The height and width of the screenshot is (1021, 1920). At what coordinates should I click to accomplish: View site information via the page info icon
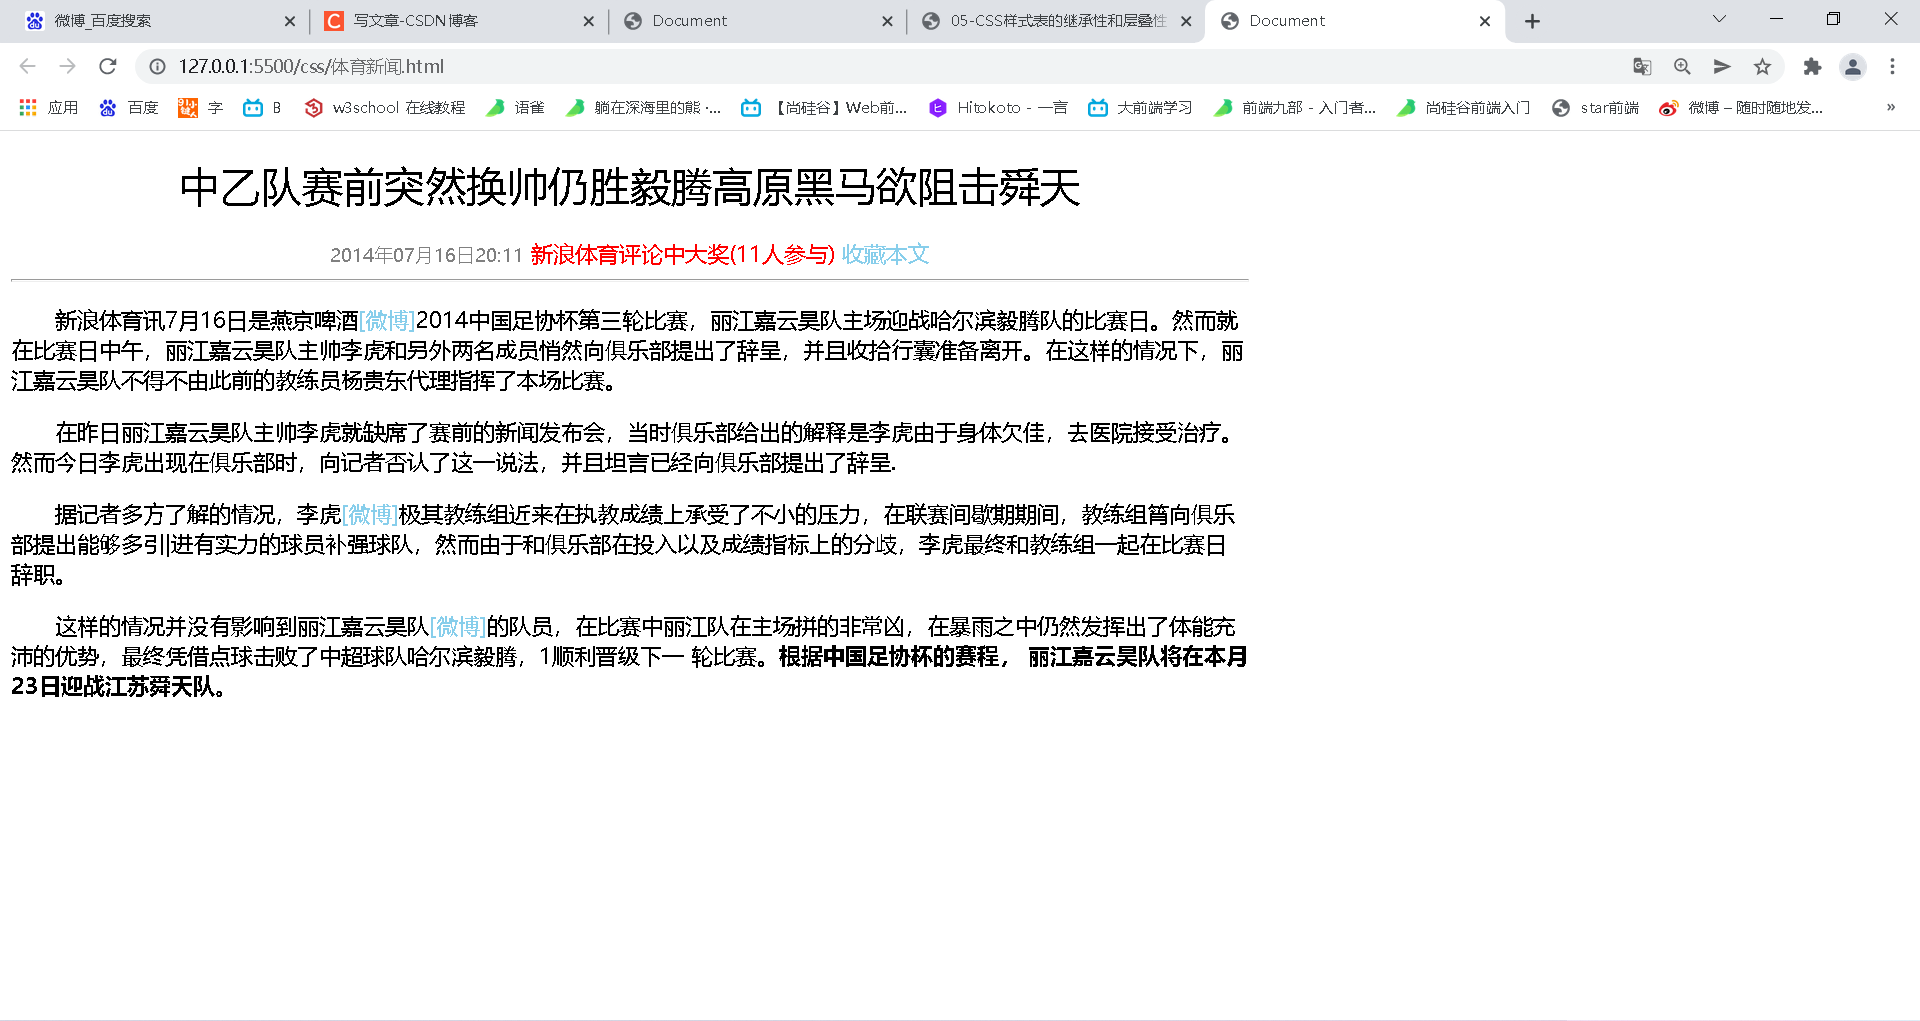tap(157, 66)
